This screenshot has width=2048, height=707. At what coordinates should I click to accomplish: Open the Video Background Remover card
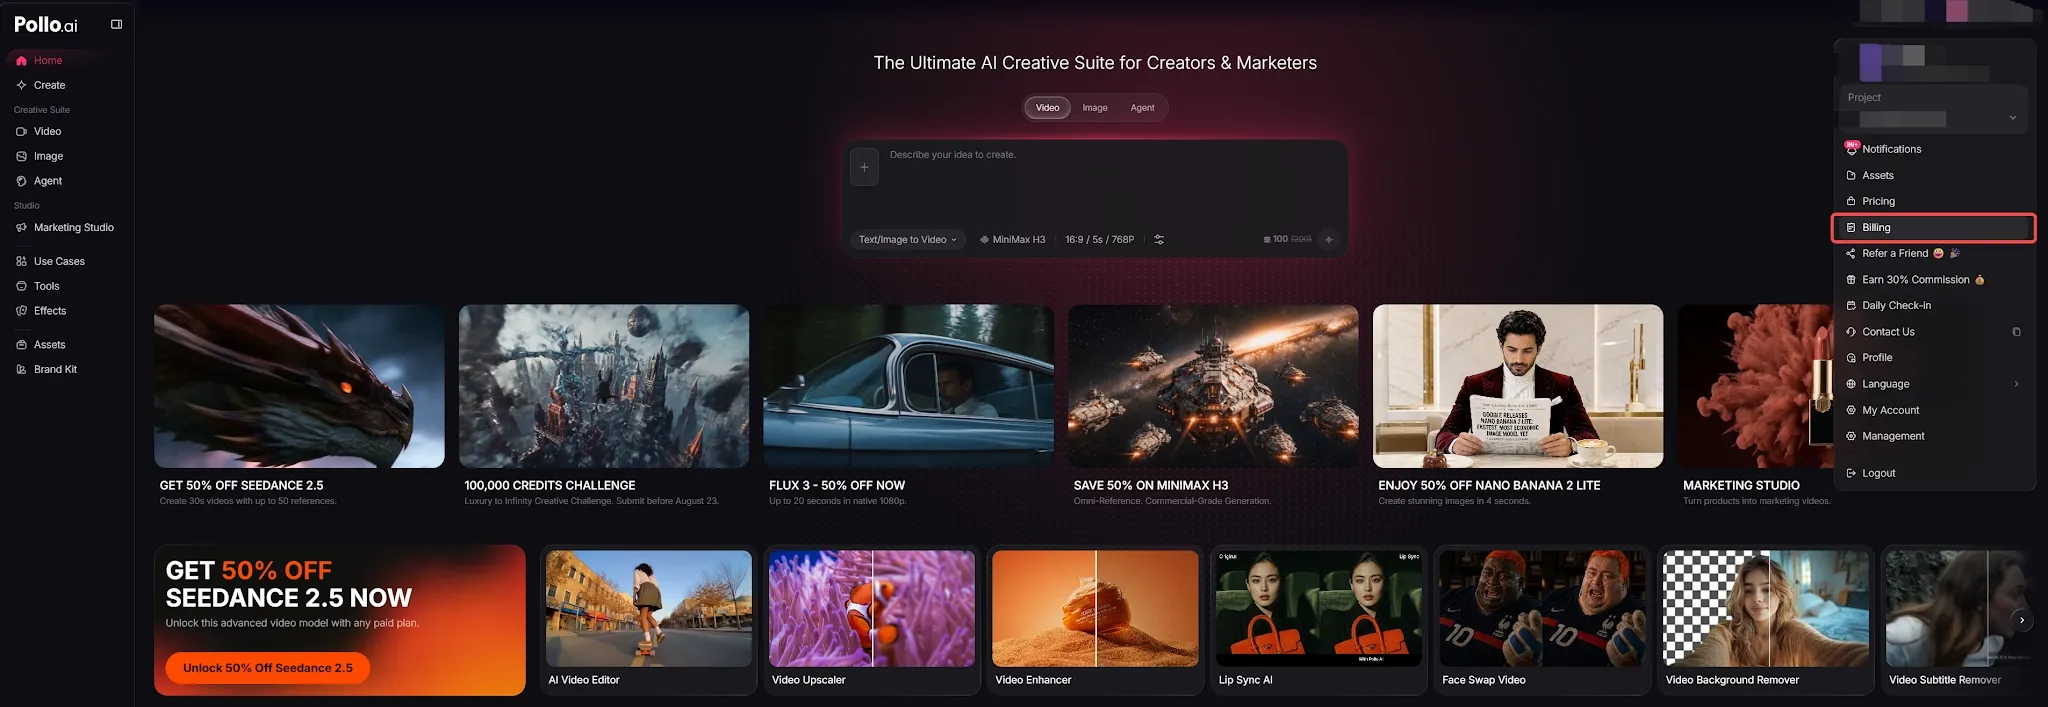point(1766,620)
